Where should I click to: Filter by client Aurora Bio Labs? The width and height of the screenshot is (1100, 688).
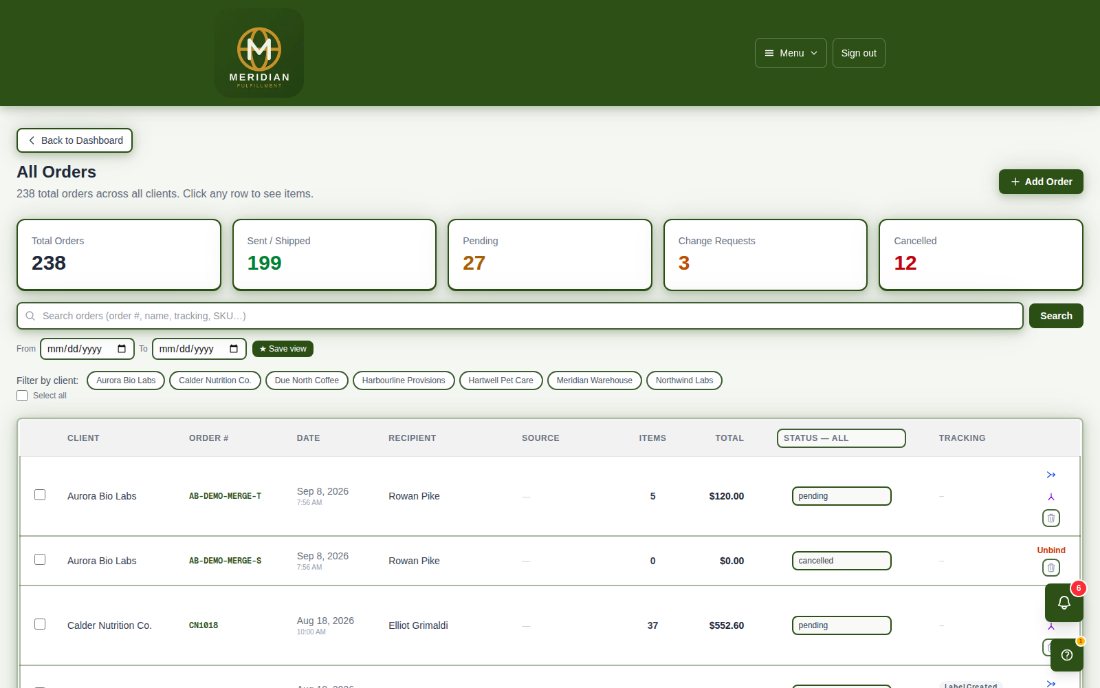click(x=126, y=380)
